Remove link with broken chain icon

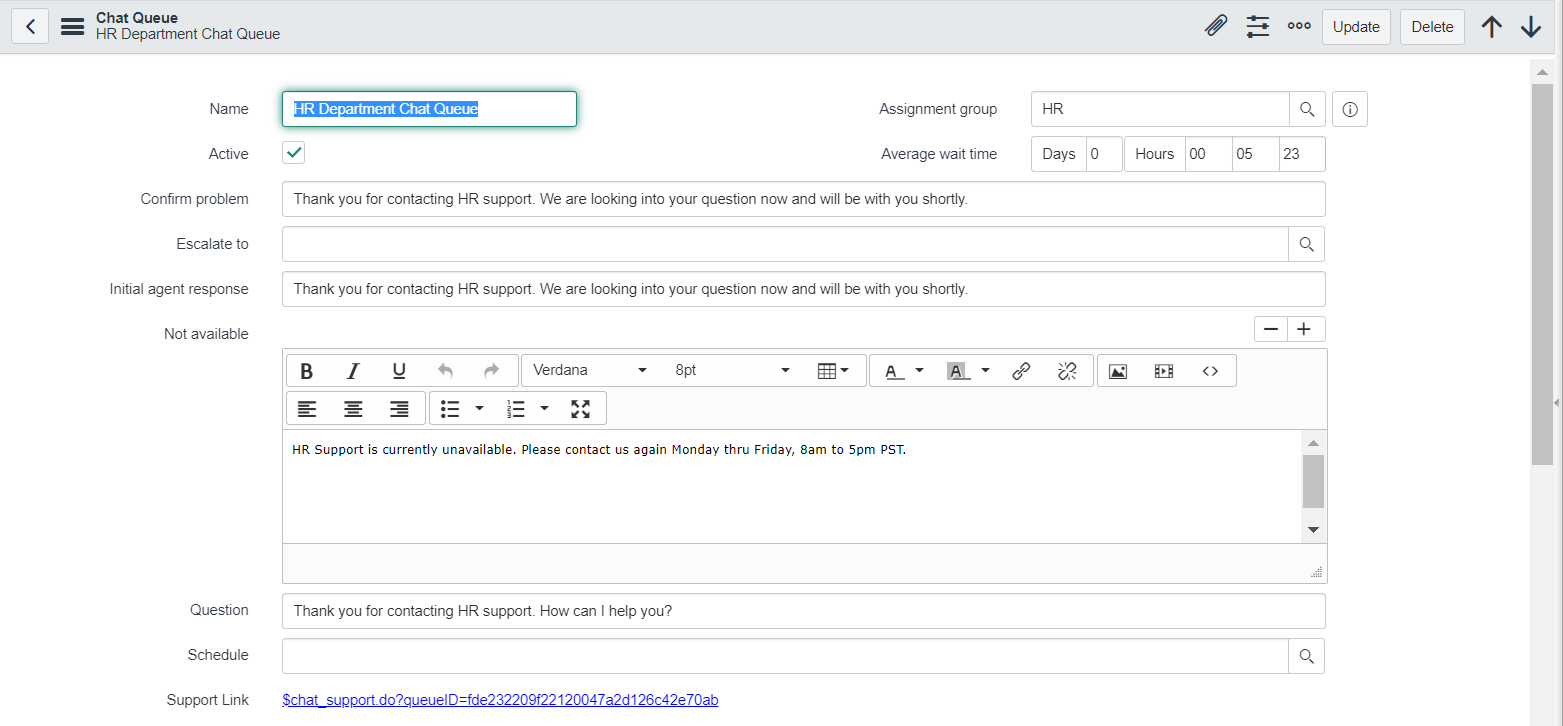(1067, 371)
